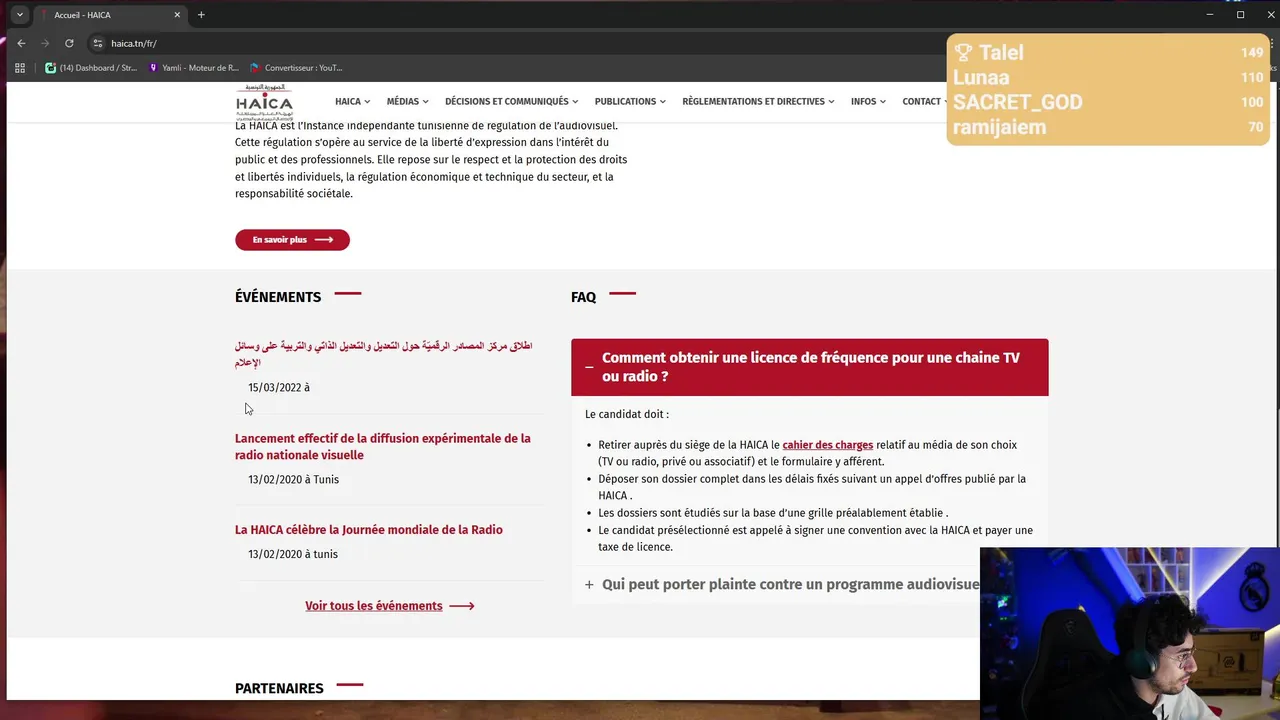Open the site information icon beside URL
This screenshot has height=720, width=1280.
tap(97, 43)
